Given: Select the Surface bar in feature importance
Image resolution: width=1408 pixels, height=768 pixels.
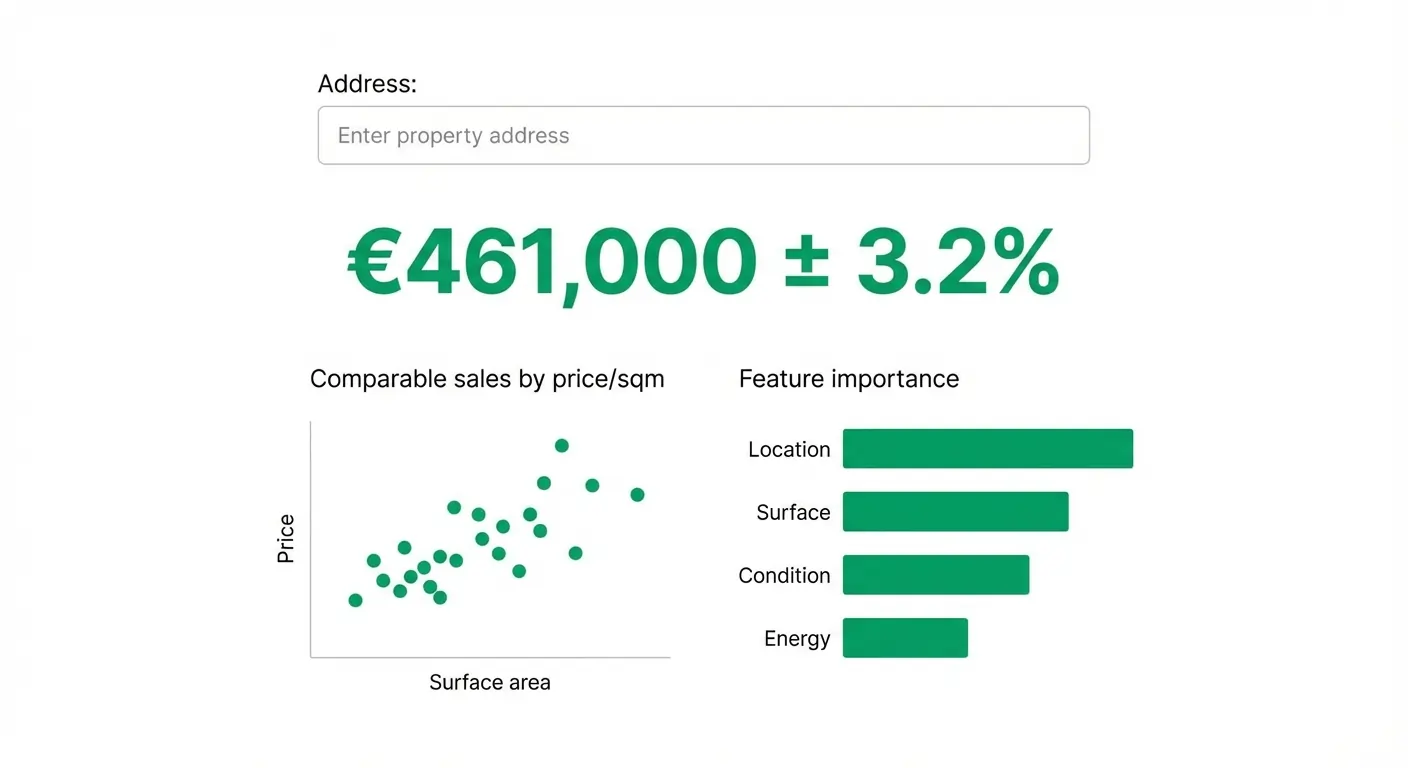Looking at the screenshot, I should [955, 512].
